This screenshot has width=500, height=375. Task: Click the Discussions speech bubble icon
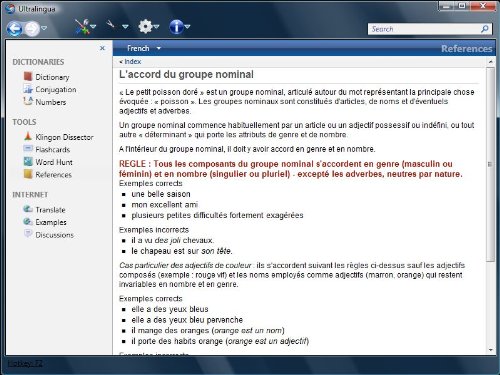[28, 234]
